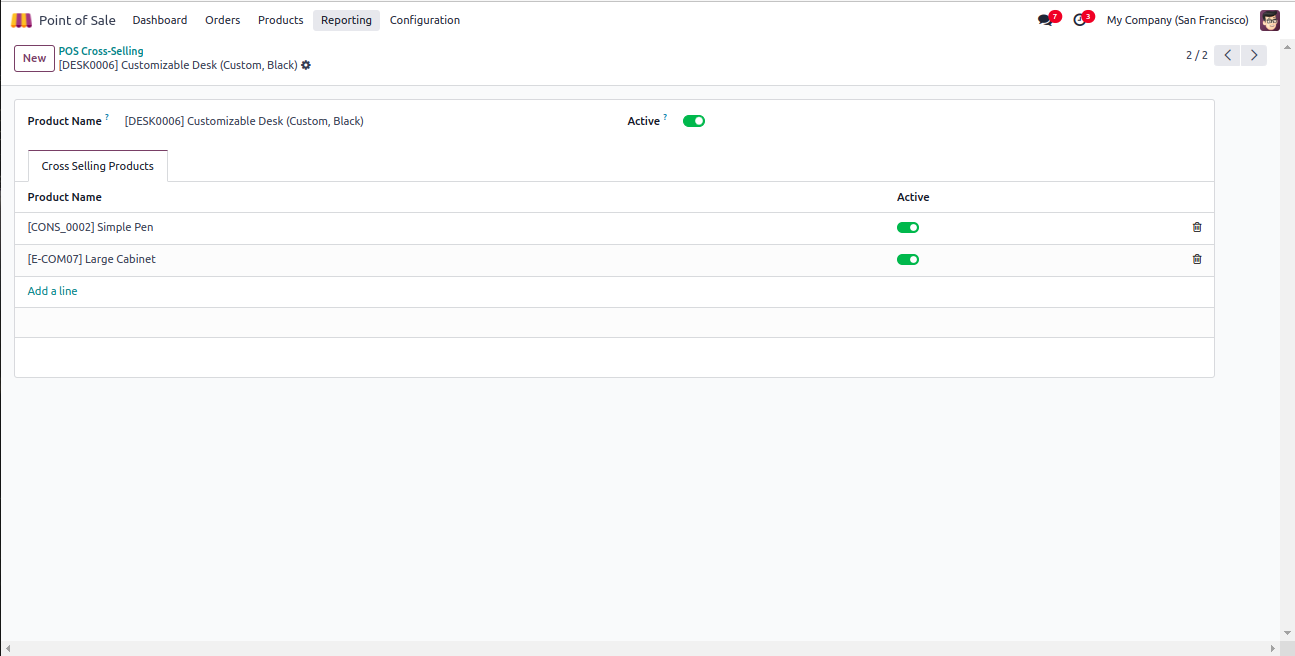Select the Cross Selling Products tab

click(x=98, y=166)
